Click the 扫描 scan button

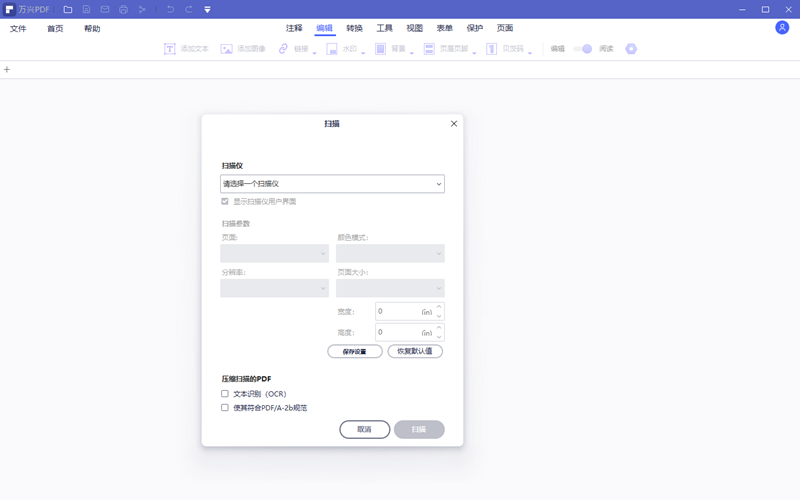[419, 429]
